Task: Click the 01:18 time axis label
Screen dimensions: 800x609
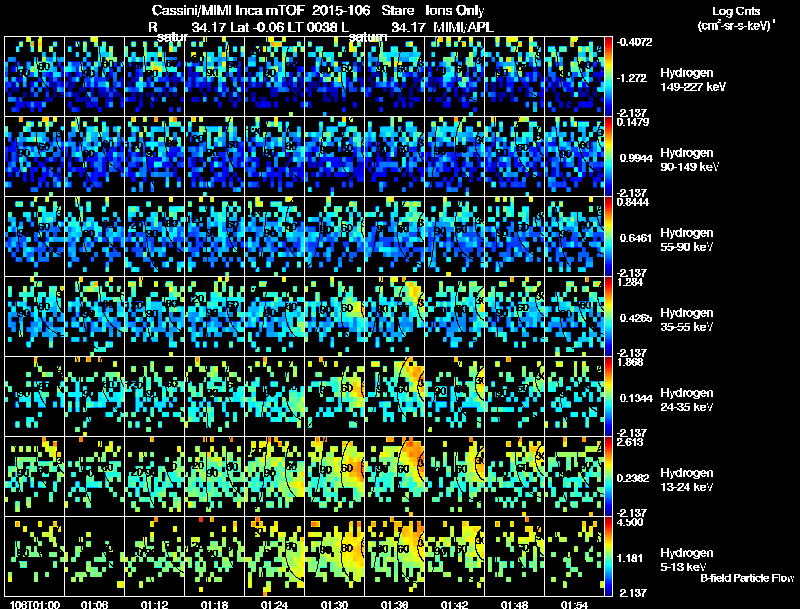Action: tap(214, 605)
